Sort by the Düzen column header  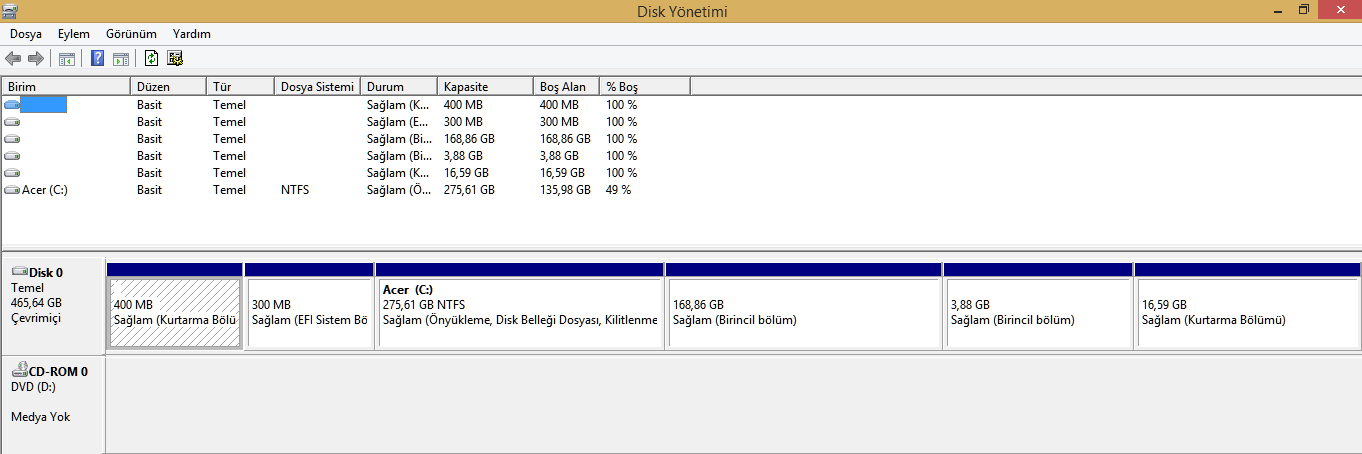pyautogui.click(x=169, y=87)
